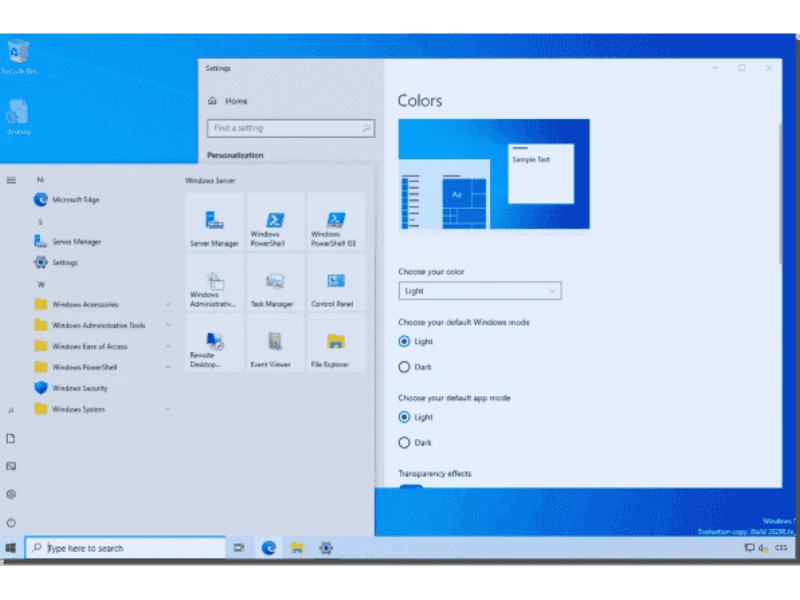Click the Settings window vertical scrollbar
The height and width of the screenshot is (600, 800).
[780, 194]
